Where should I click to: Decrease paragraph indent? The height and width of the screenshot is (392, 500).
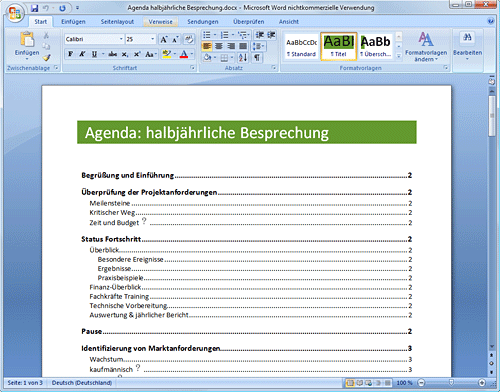click(x=259, y=35)
